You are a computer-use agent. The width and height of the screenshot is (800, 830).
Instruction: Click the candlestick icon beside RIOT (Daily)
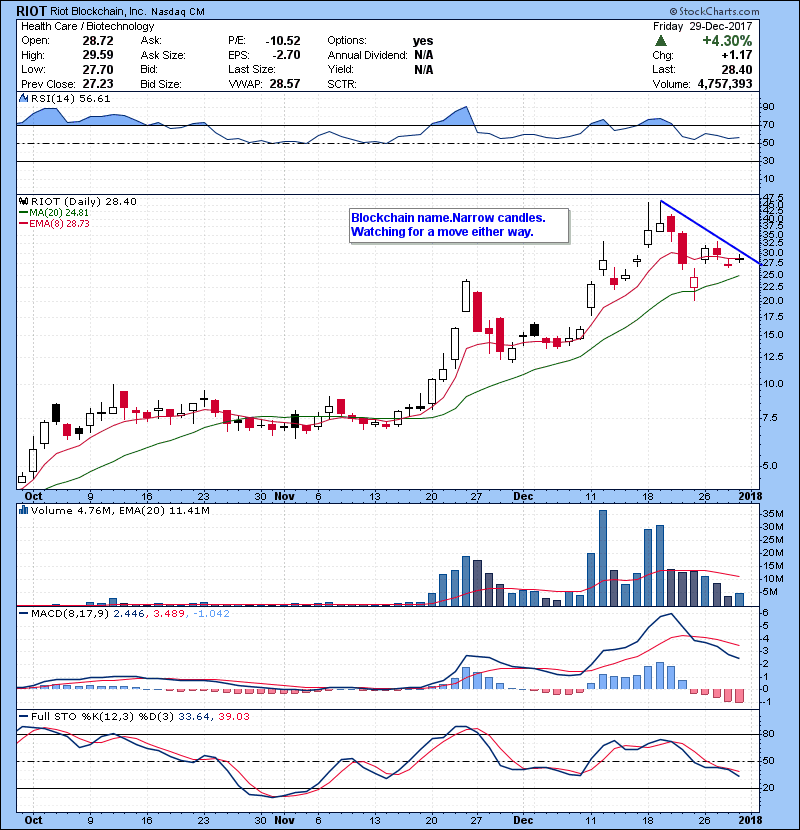pos(23,201)
